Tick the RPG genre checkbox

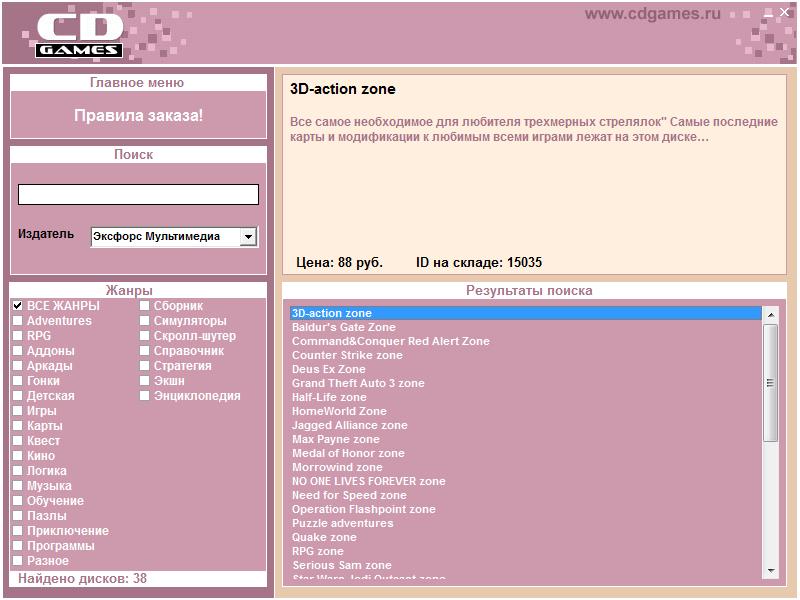18,336
